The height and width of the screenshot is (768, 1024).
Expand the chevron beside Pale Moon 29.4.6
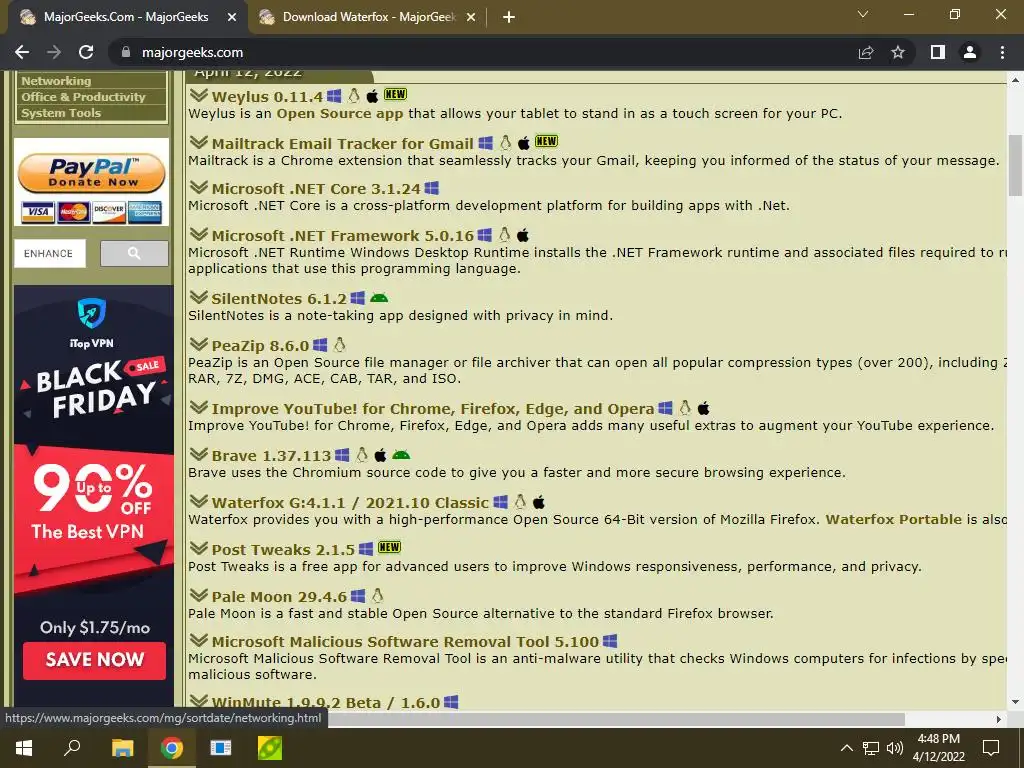coord(199,596)
